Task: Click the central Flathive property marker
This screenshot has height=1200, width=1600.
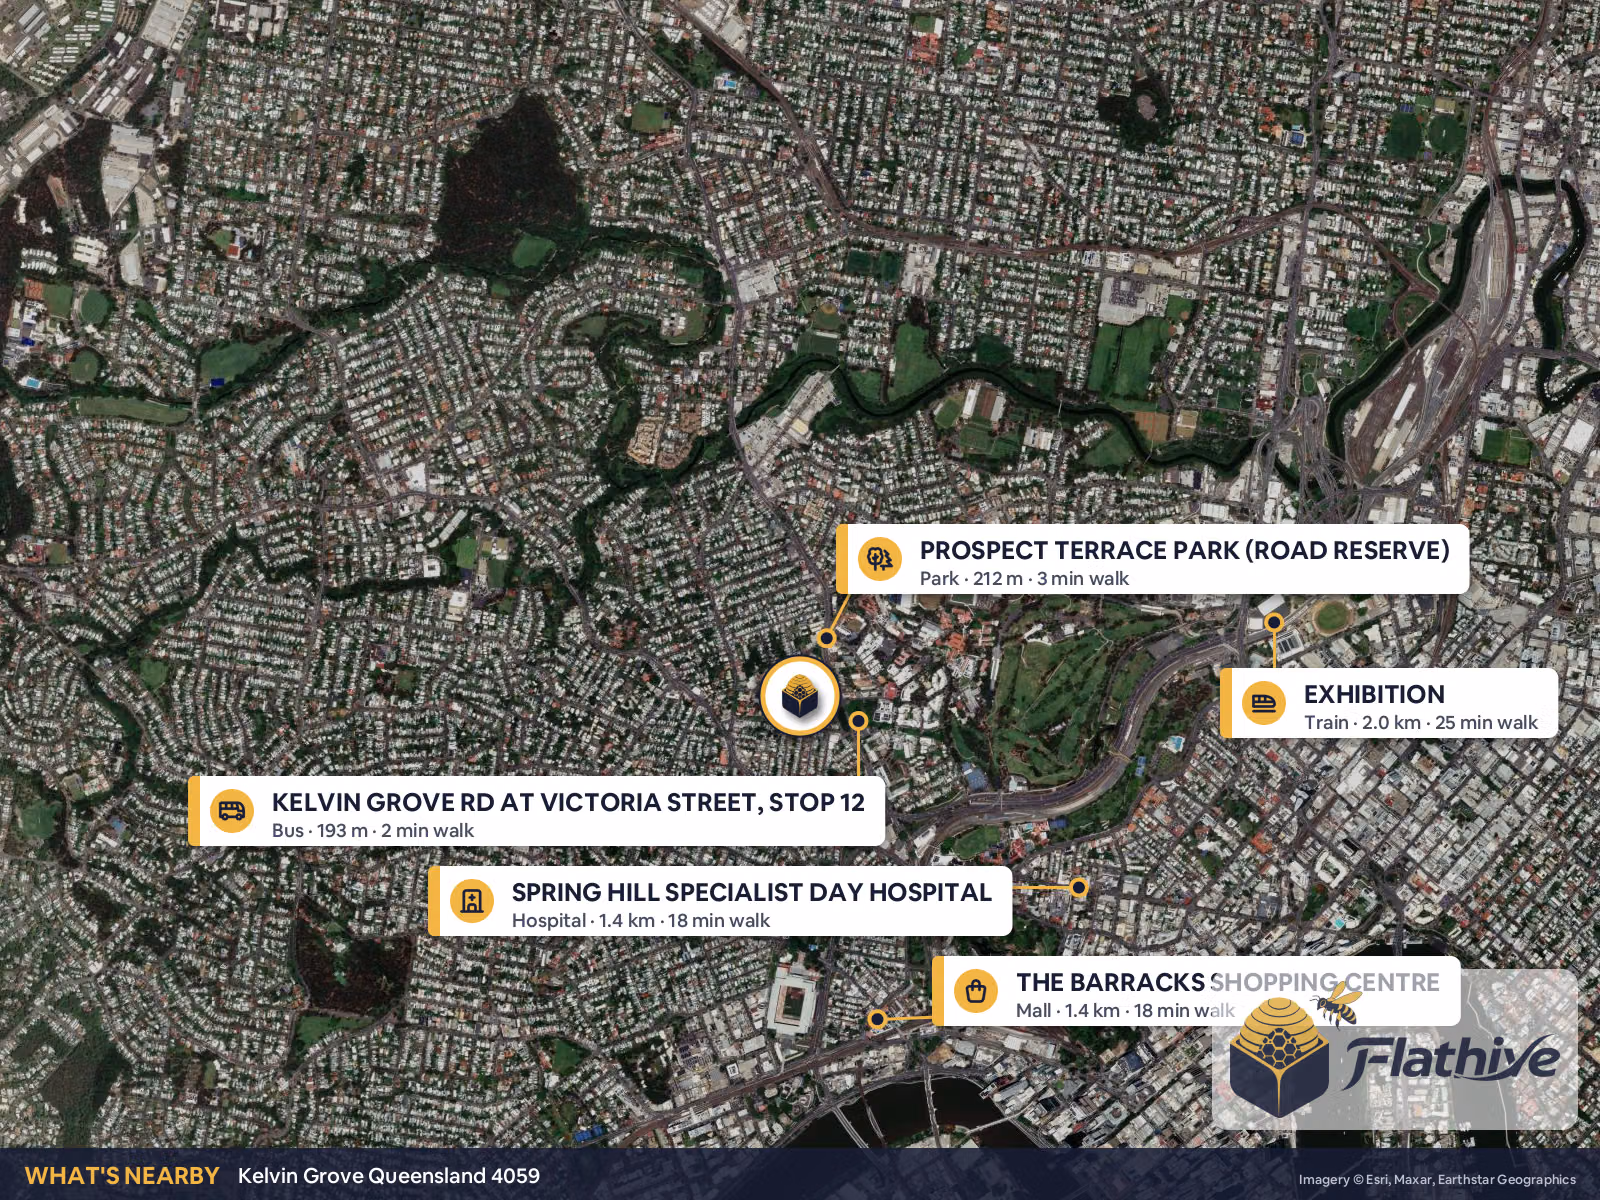Action: [x=799, y=696]
